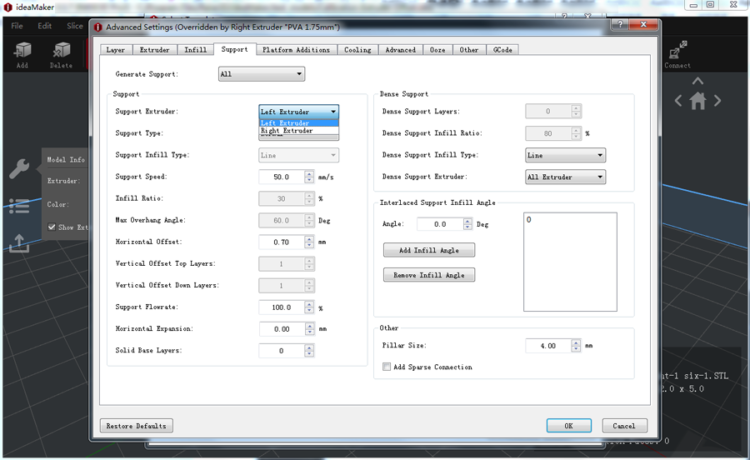Collapse the Support Extruder dropdown
Image resolution: width=750 pixels, height=460 pixels.
(298, 111)
